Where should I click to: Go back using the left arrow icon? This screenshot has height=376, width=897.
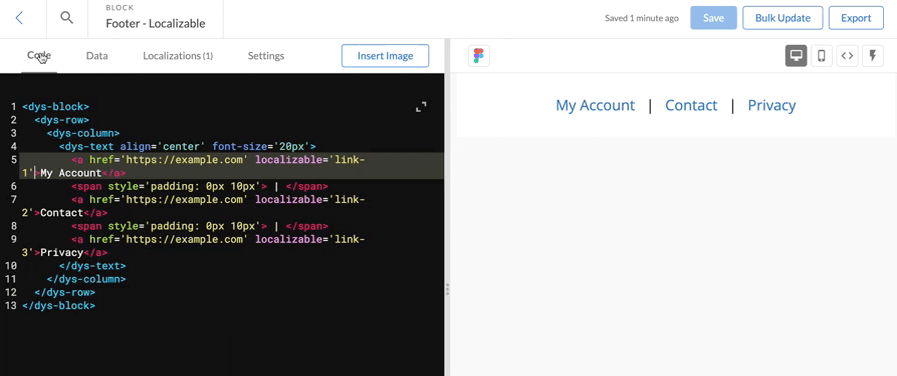pyautogui.click(x=19, y=18)
